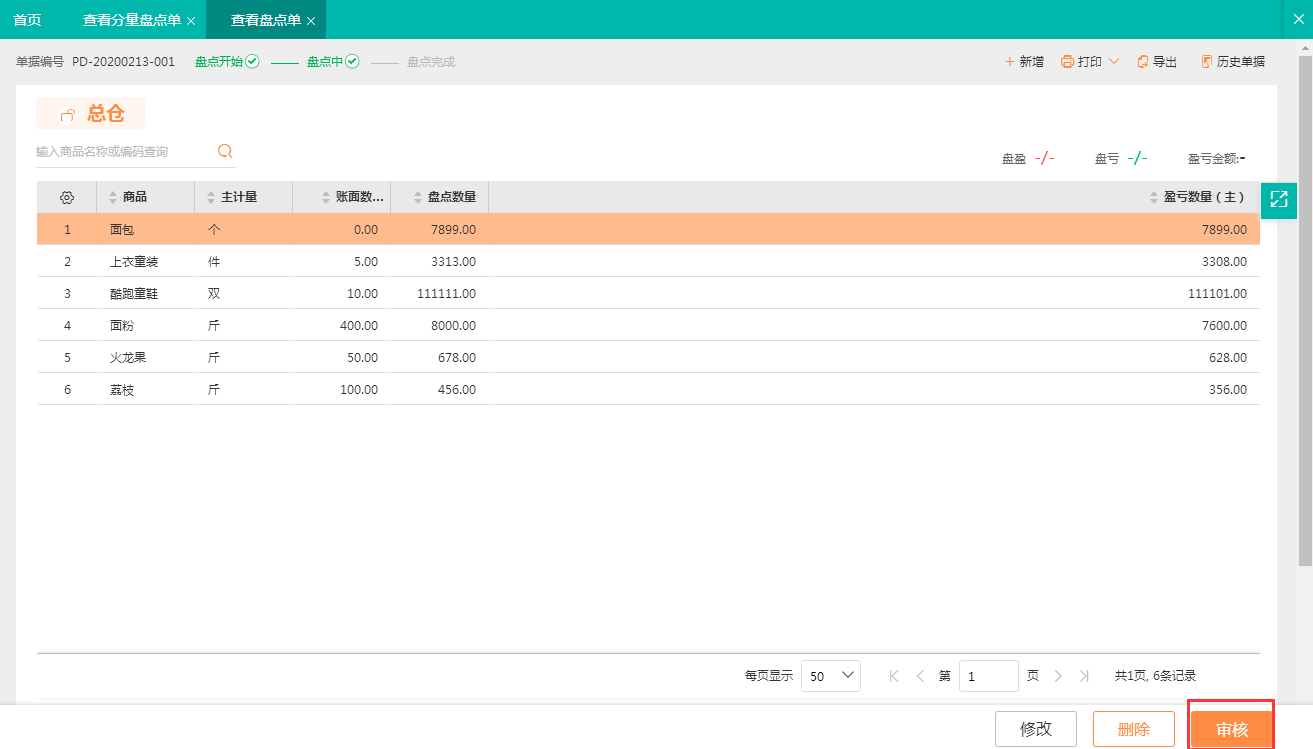Screen dimensions: 1313x749
Task: Go to the first page arrow
Action: [894, 676]
